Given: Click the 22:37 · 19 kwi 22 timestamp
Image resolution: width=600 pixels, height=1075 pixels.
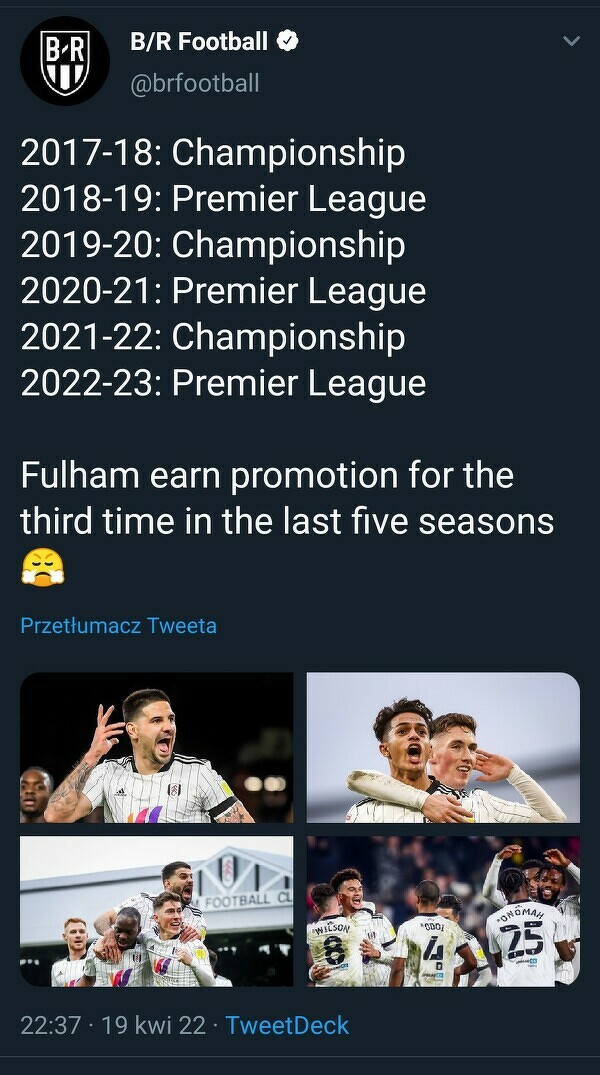Looking at the screenshot, I should (x=114, y=1025).
